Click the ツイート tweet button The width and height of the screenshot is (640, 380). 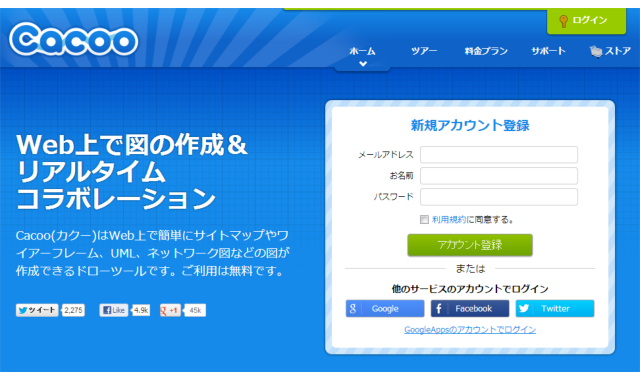37,310
